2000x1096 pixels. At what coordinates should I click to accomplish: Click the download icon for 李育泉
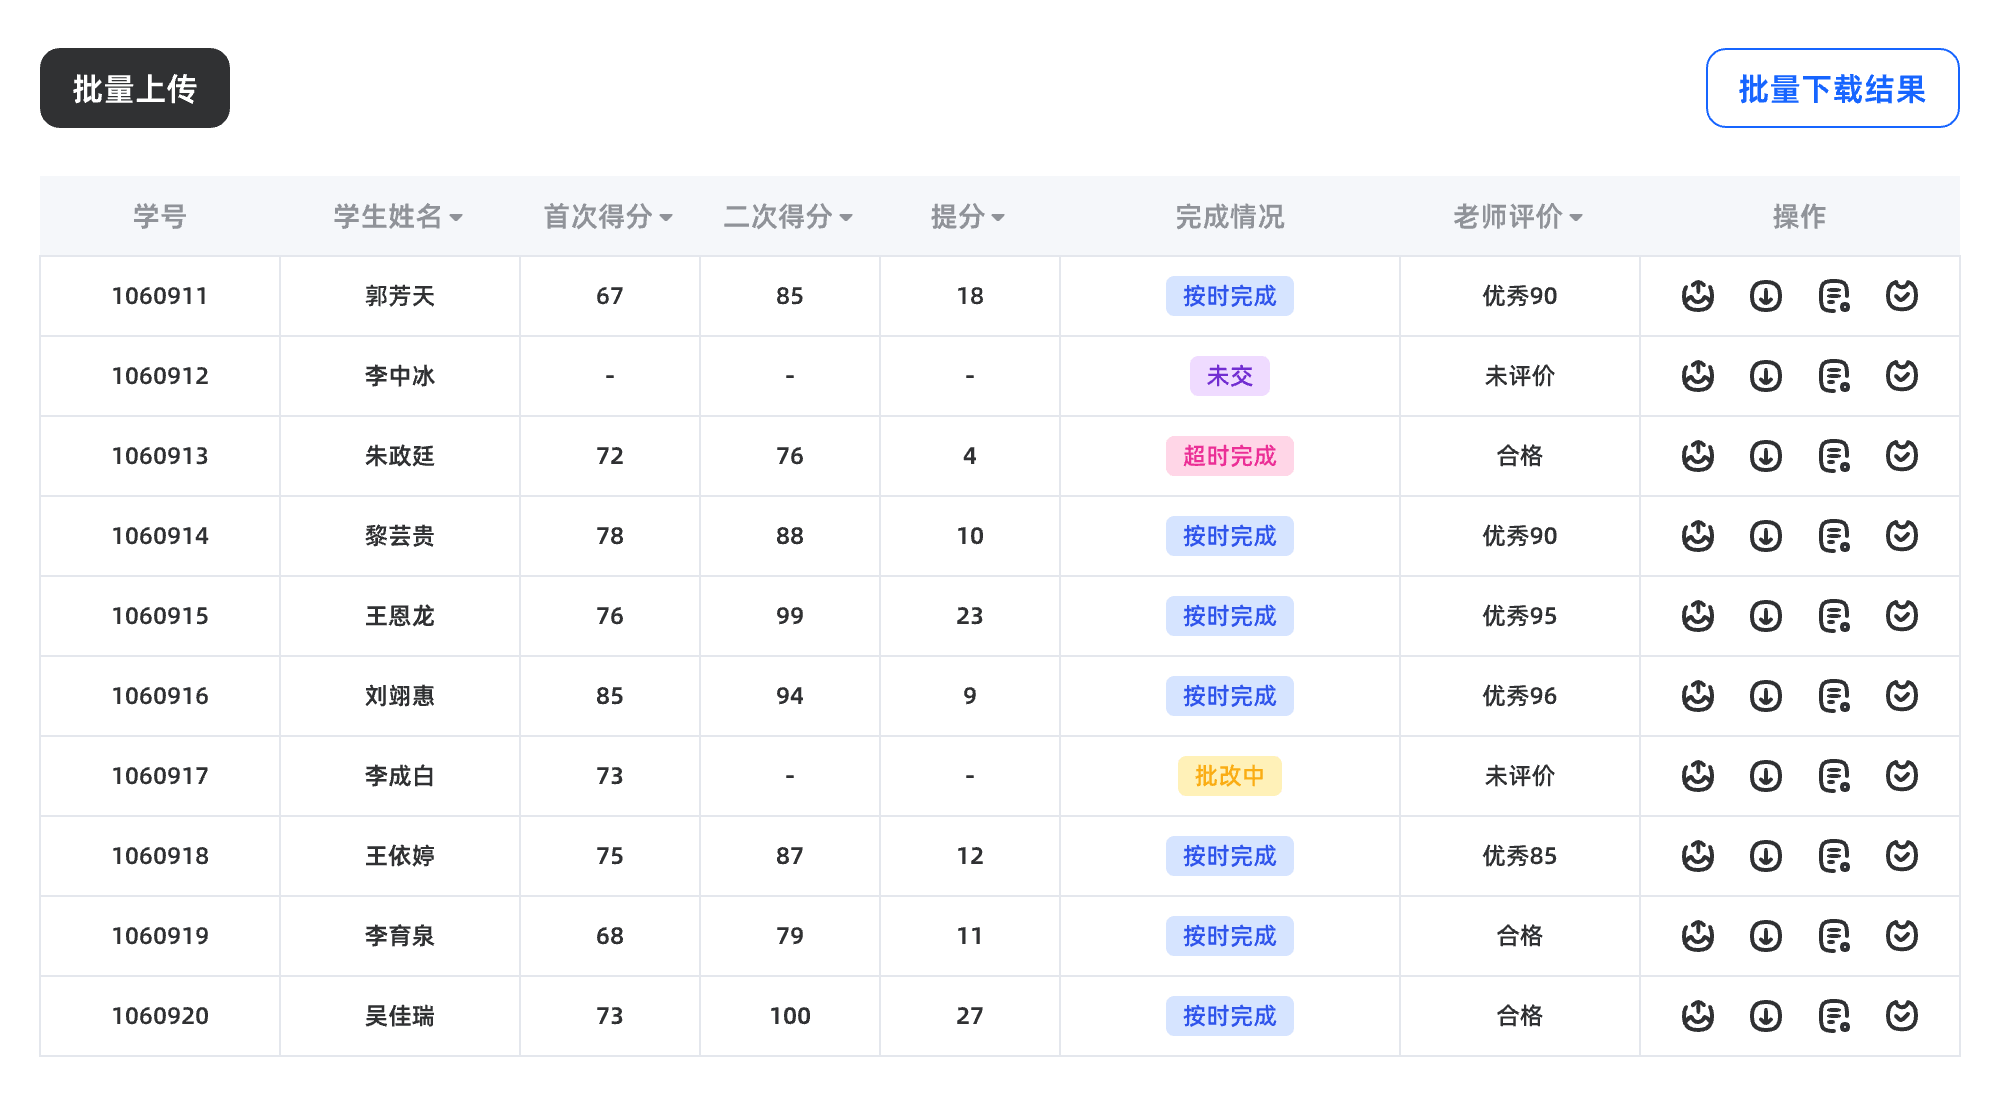(x=1767, y=936)
